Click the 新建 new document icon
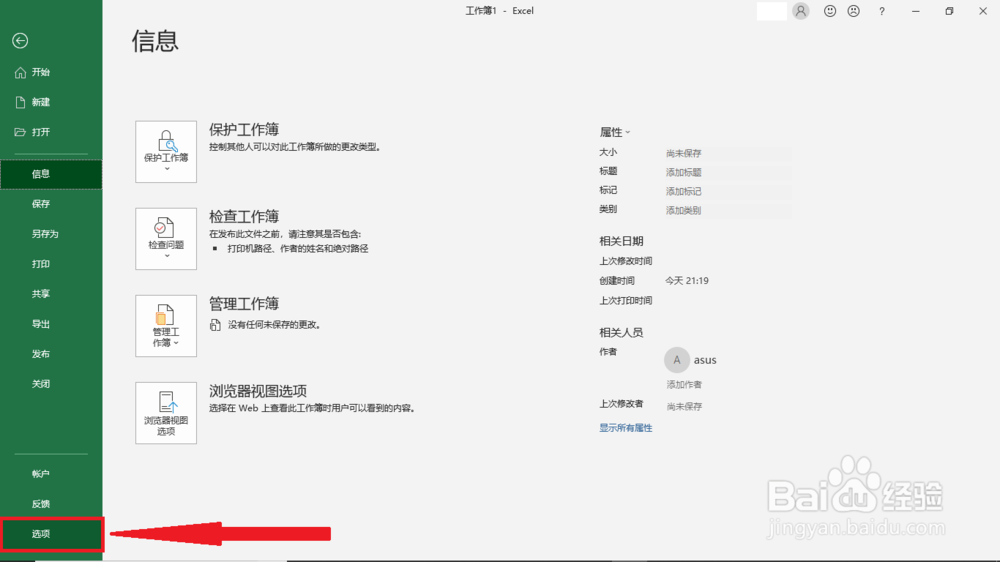Screen dimensions: 1000x562 (x=20, y=102)
